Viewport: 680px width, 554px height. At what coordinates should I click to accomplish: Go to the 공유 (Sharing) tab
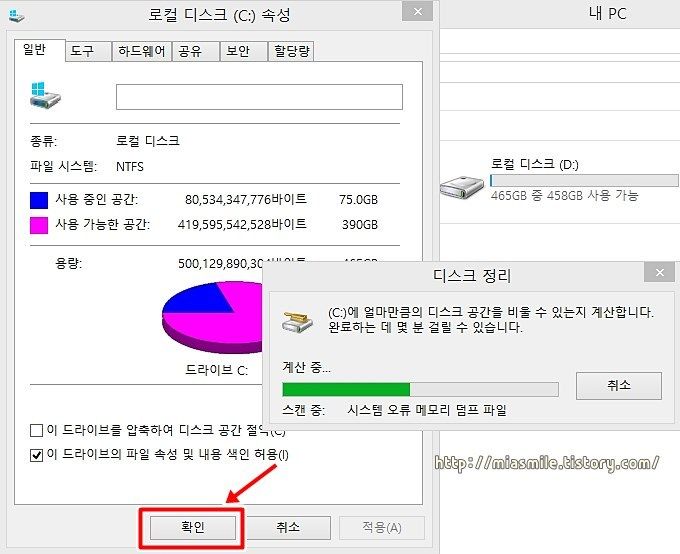(196, 52)
